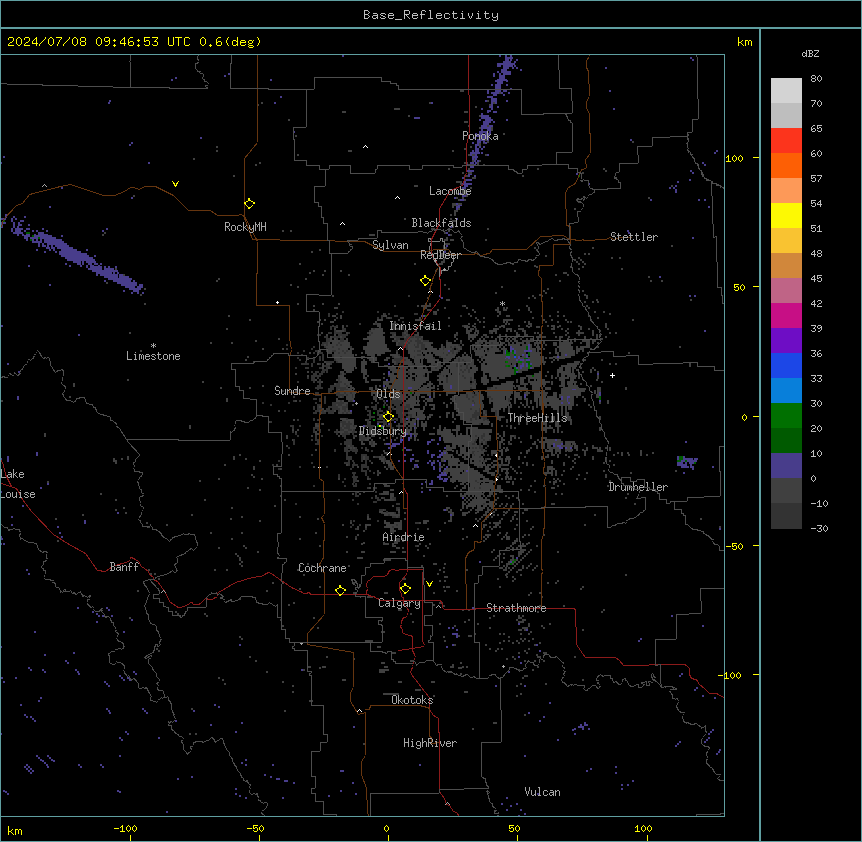Click the Cochrane map label
Screen dimensions: 862x842
(322, 568)
